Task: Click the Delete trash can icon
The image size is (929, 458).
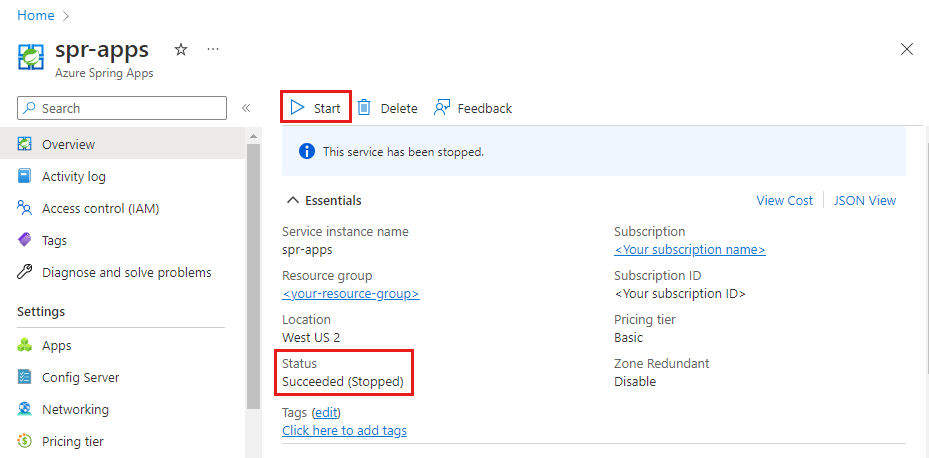Action: click(364, 108)
